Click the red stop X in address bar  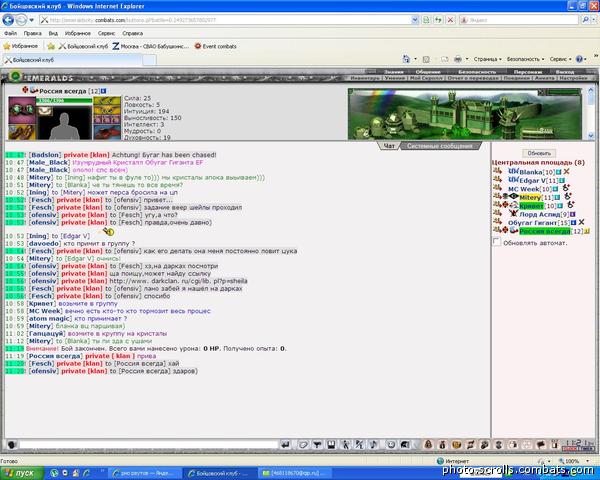click(x=450, y=20)
